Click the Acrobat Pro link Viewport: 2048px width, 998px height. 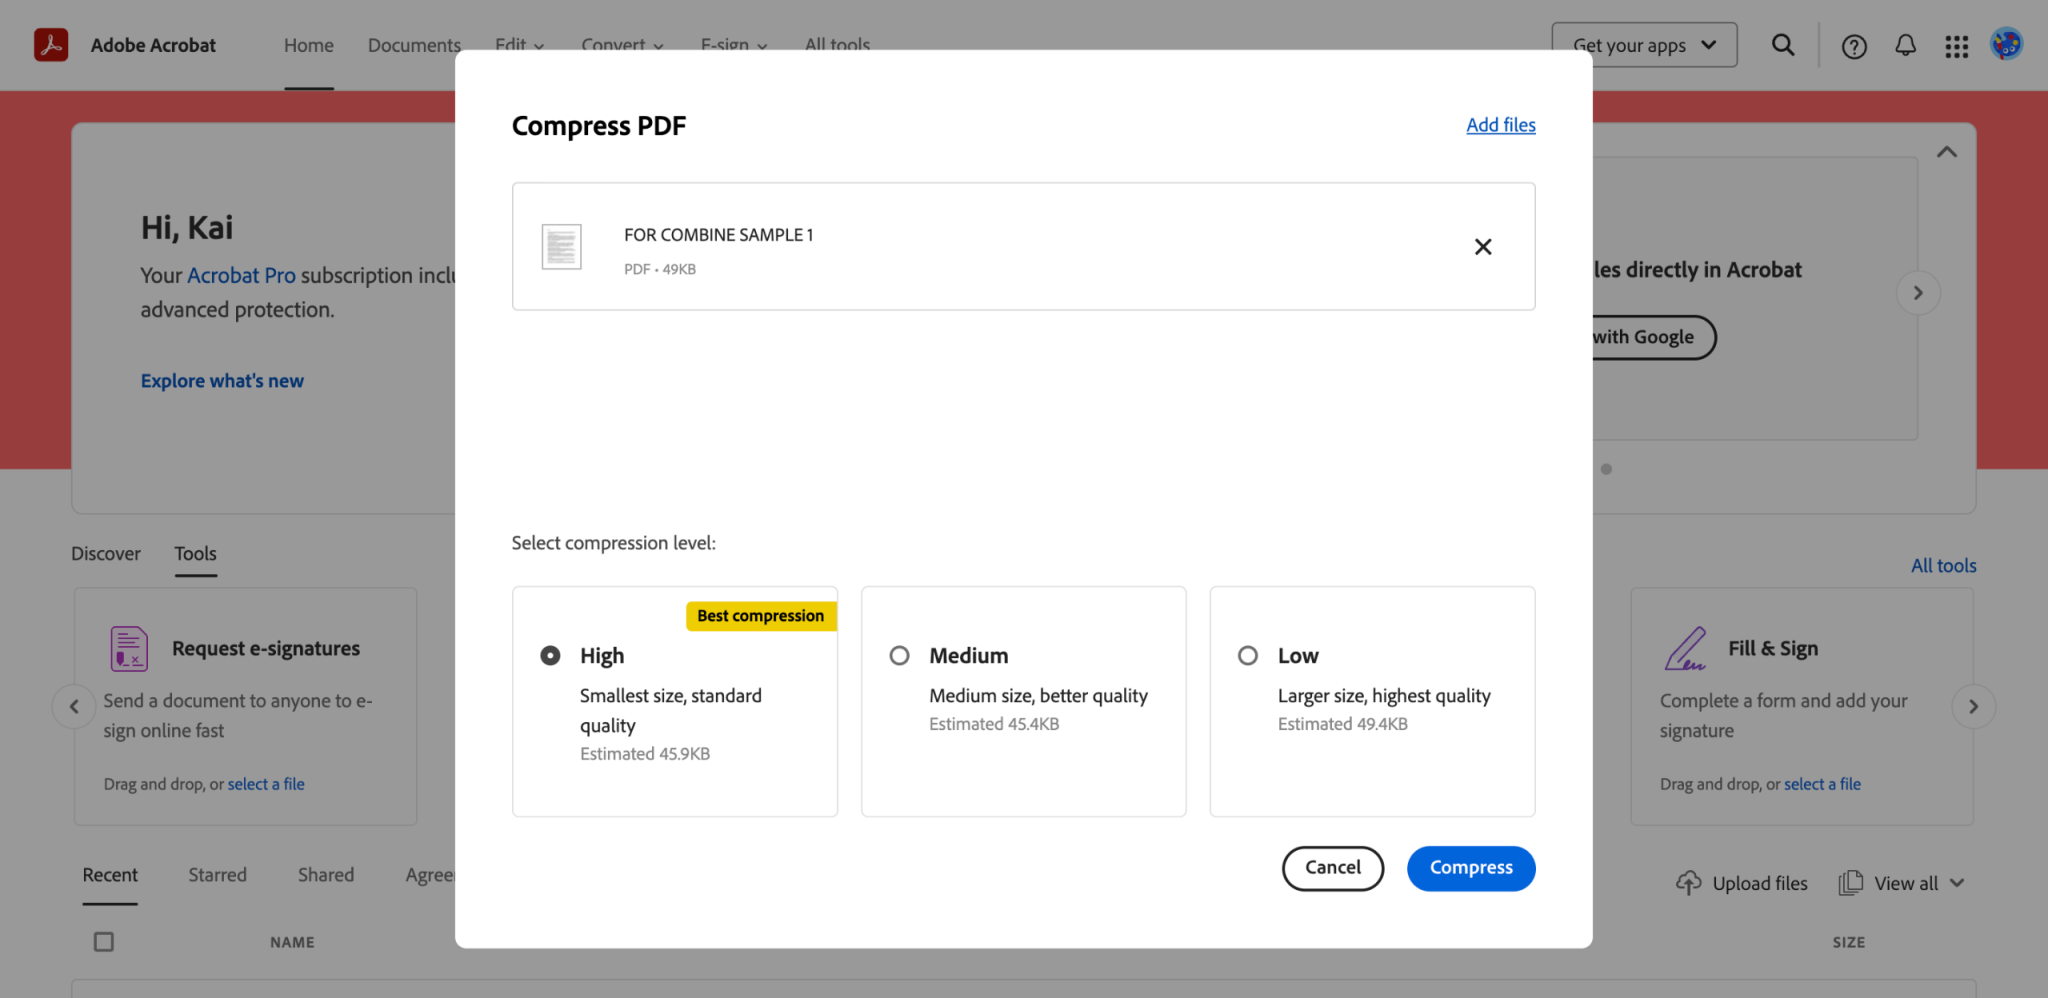point(241,275)
